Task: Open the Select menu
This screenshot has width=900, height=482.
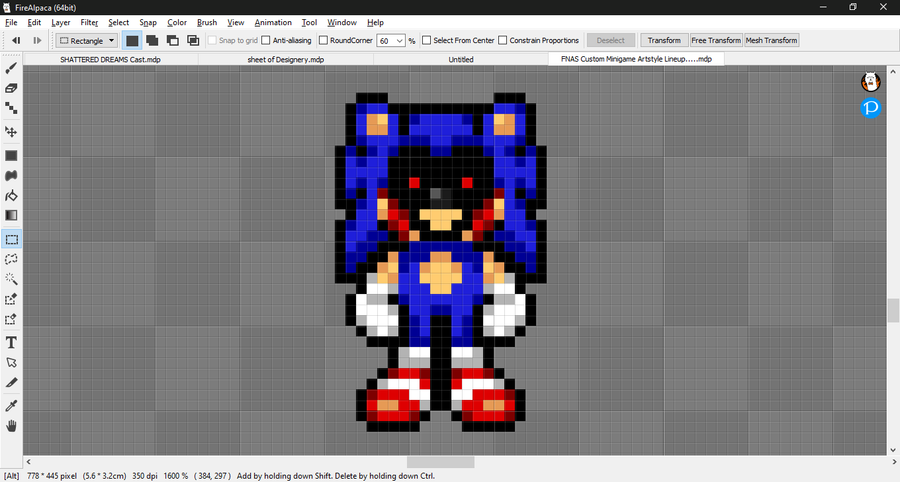Action: pos(118,22)
